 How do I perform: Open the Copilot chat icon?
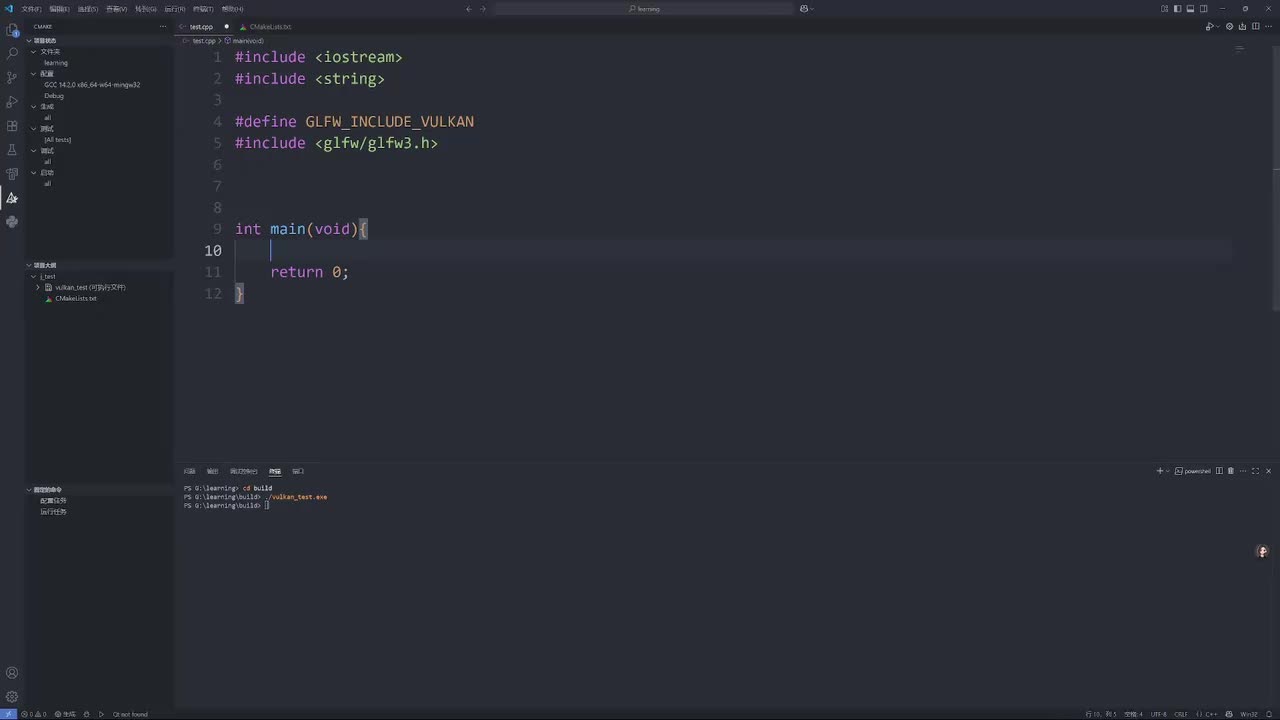pos(804,9)
